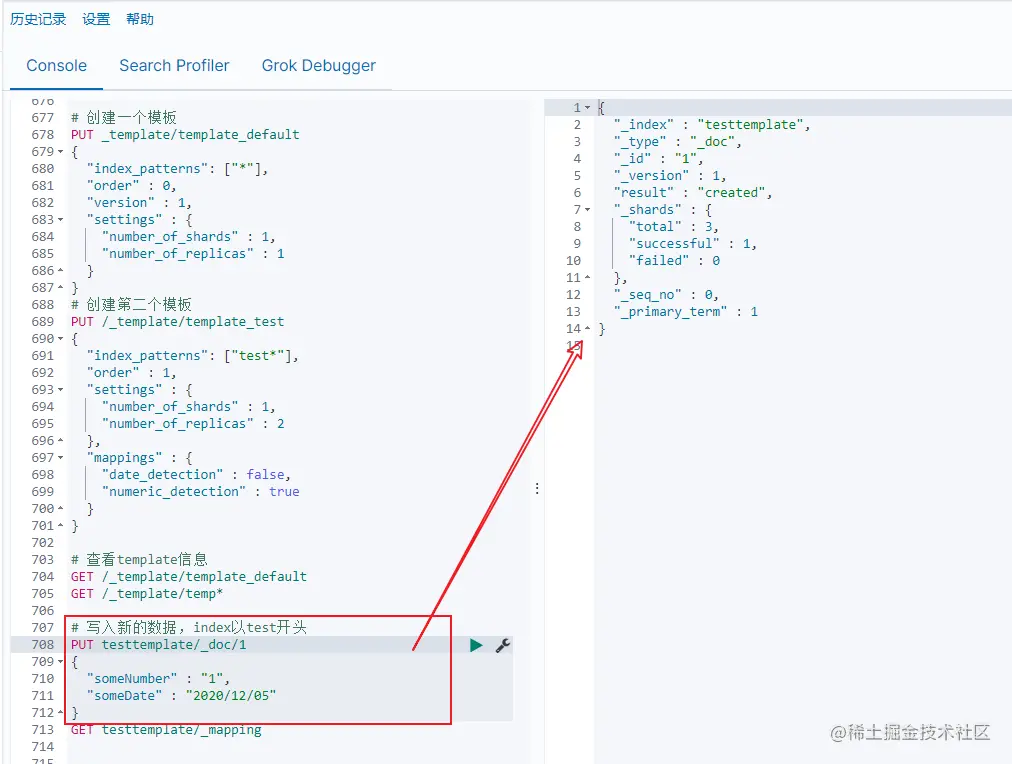Click the comment # 创建第二个模板

coord(132,305)
